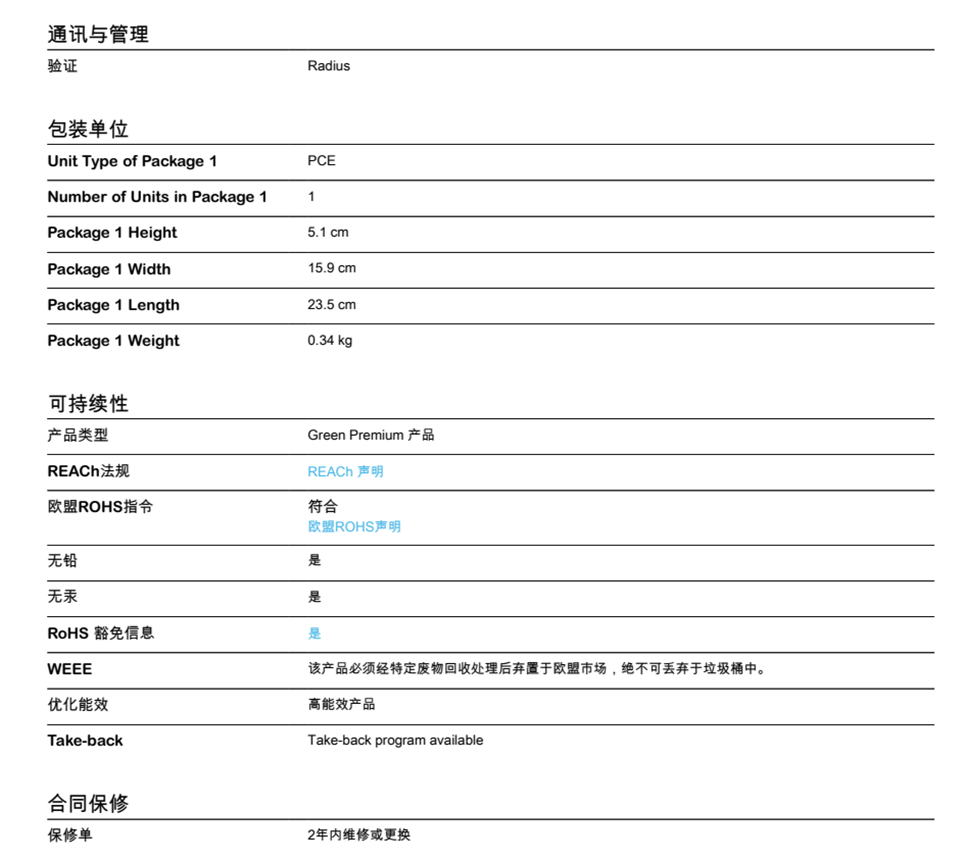Image resolution: width=960 pixels, height=861 pixels.
Task: Click the 2年内维修或更换 warranty text
Action: click(358, 835)
